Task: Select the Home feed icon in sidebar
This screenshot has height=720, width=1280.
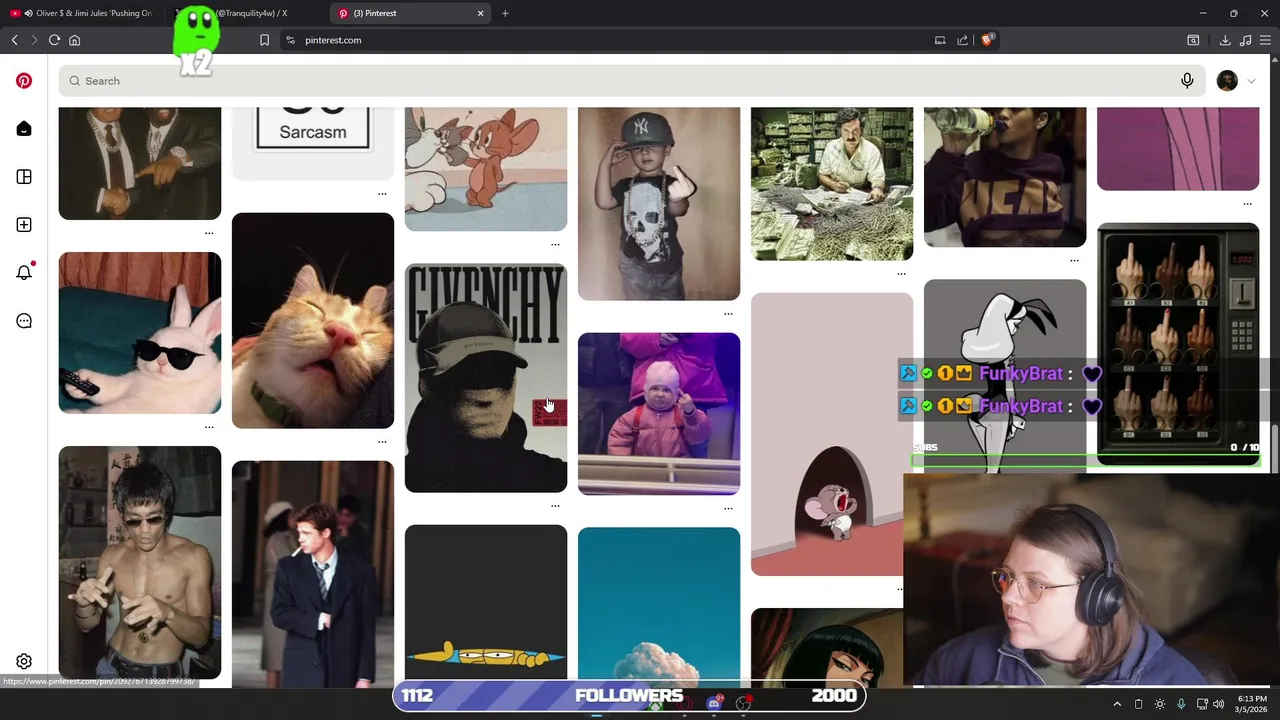Action: [24, 129]
